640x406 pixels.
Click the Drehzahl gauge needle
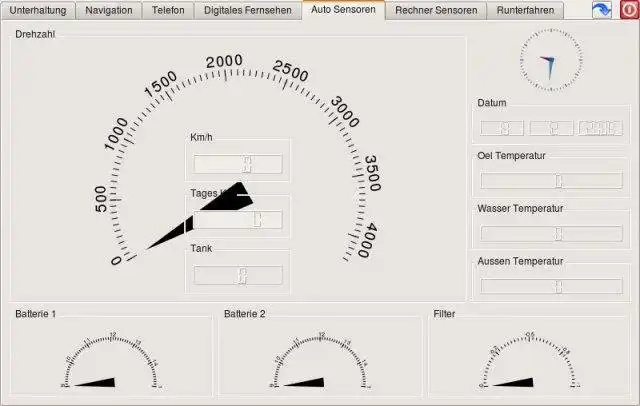point(200,215)
